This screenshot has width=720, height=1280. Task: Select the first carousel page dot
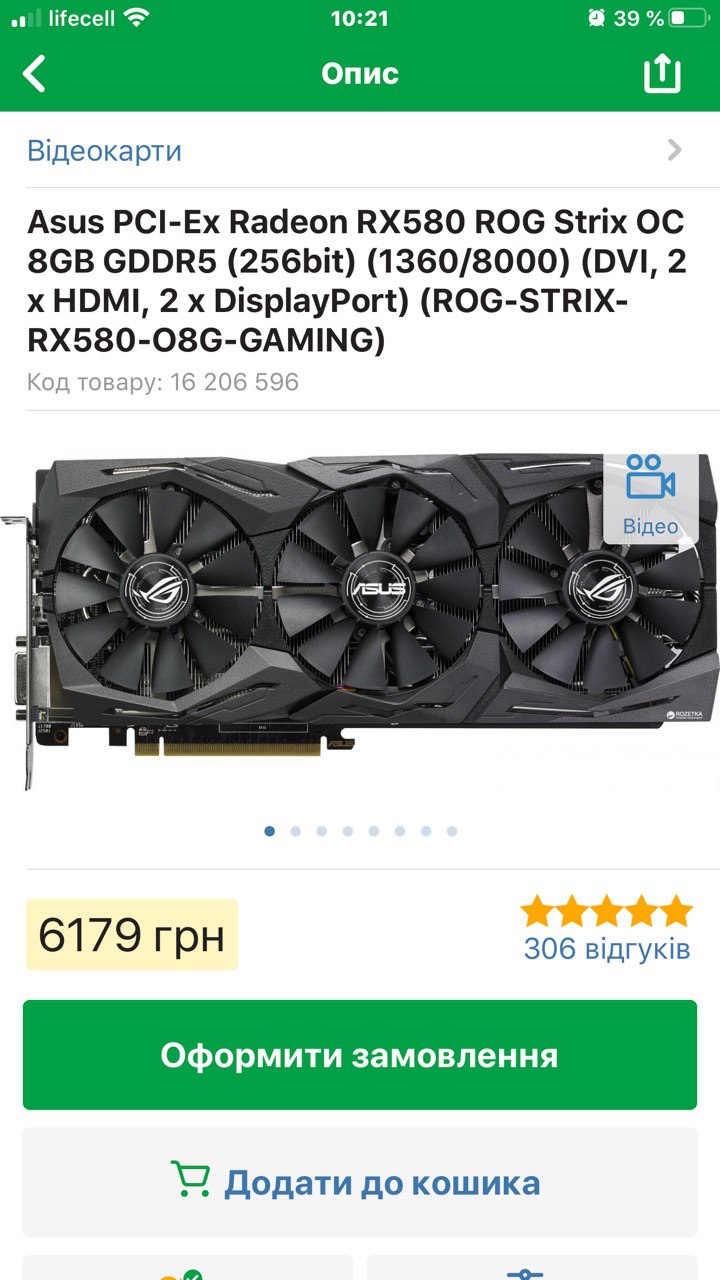coord(270,831)
